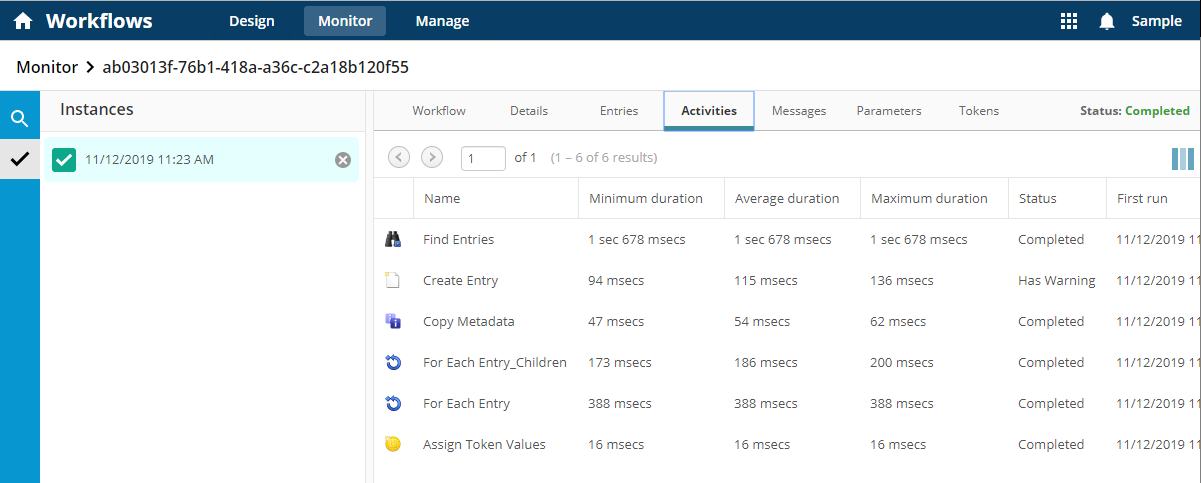
Task: Go to the previous results page
Action: tap(398, 157)
